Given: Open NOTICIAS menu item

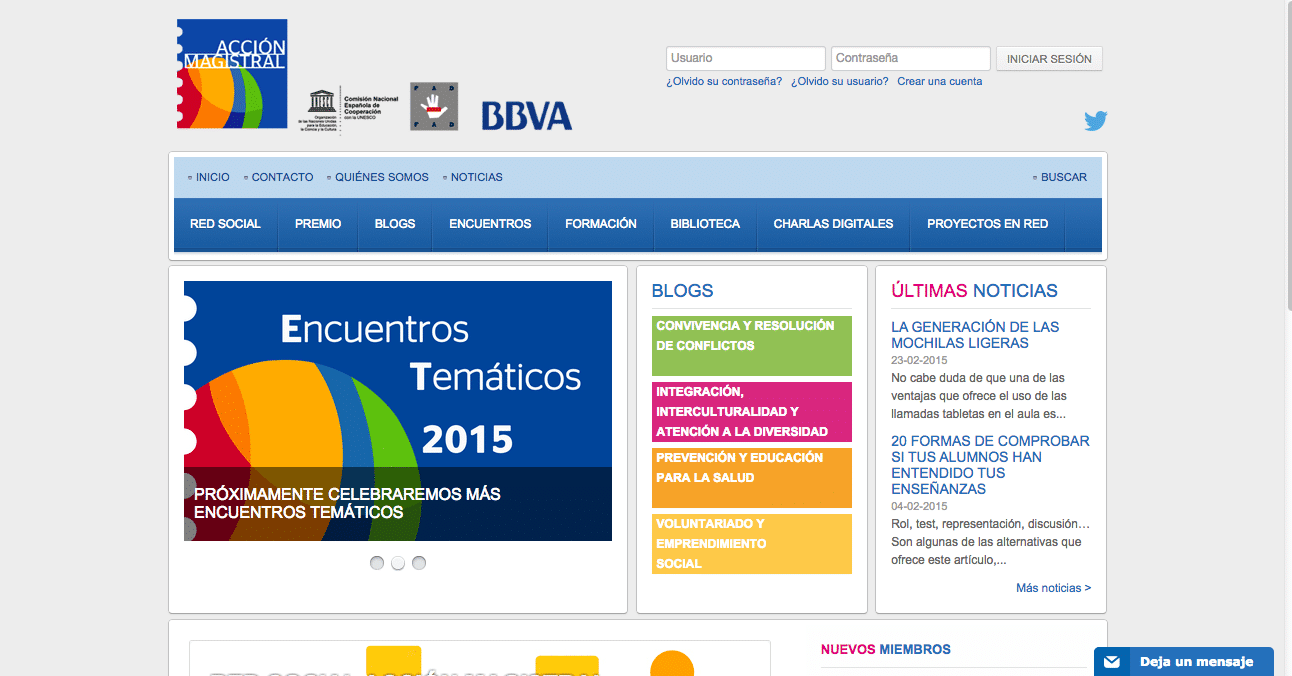Looking at the screenshot, I should click(x=477, y=177).
